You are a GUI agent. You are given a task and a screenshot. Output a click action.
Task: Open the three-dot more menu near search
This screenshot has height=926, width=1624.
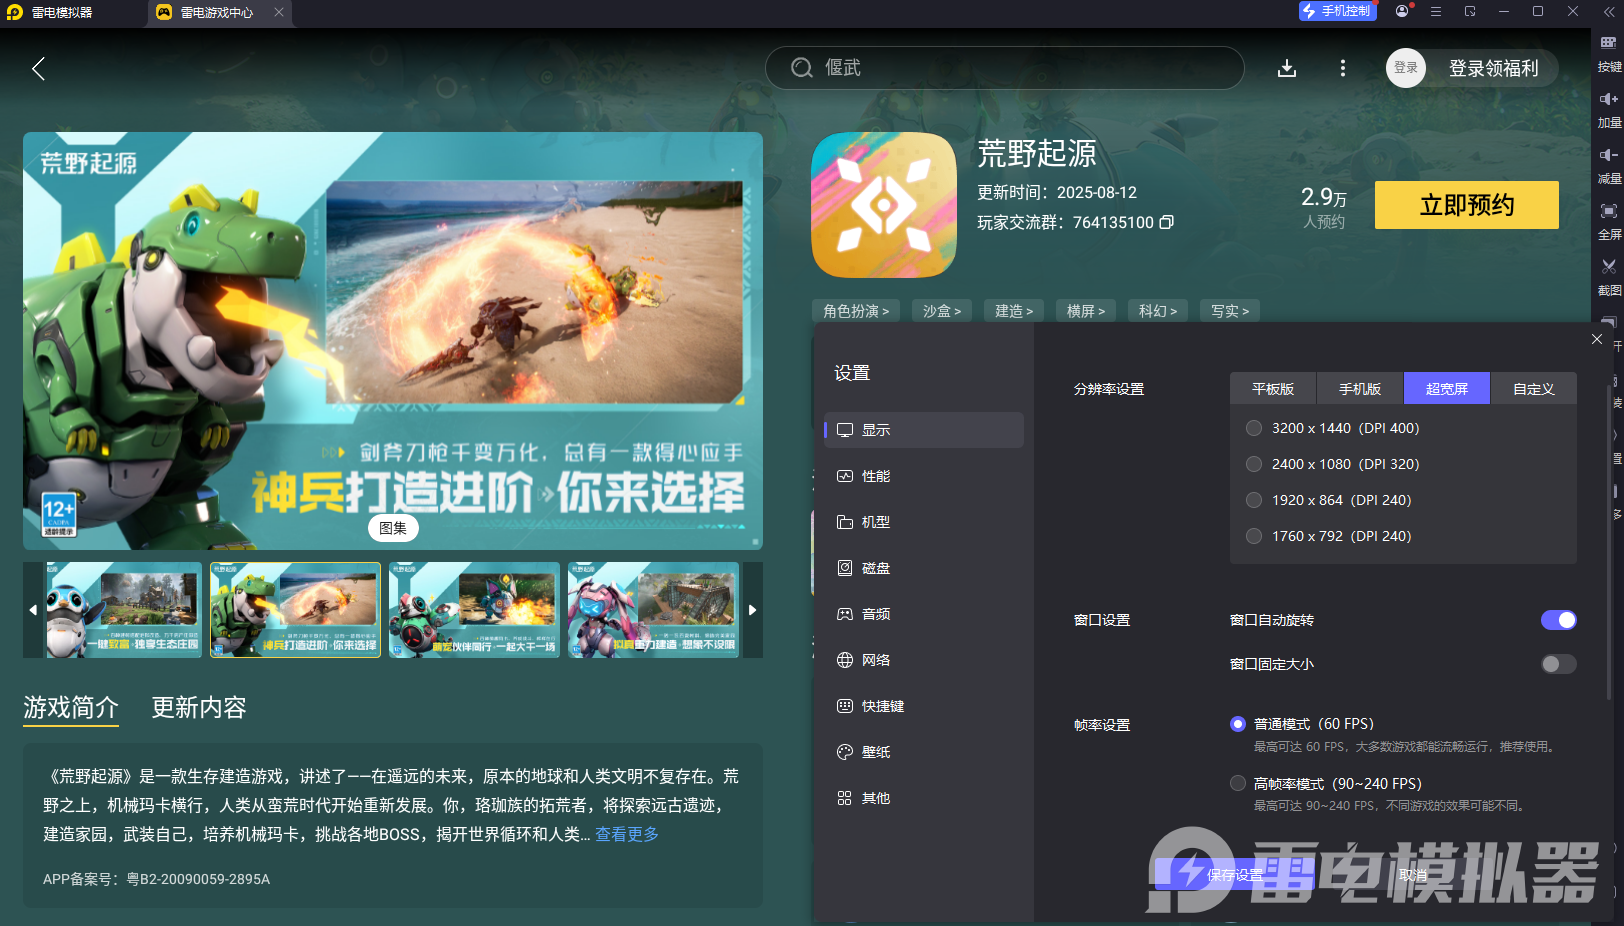pyautogui.click(x=1342, y=68)
